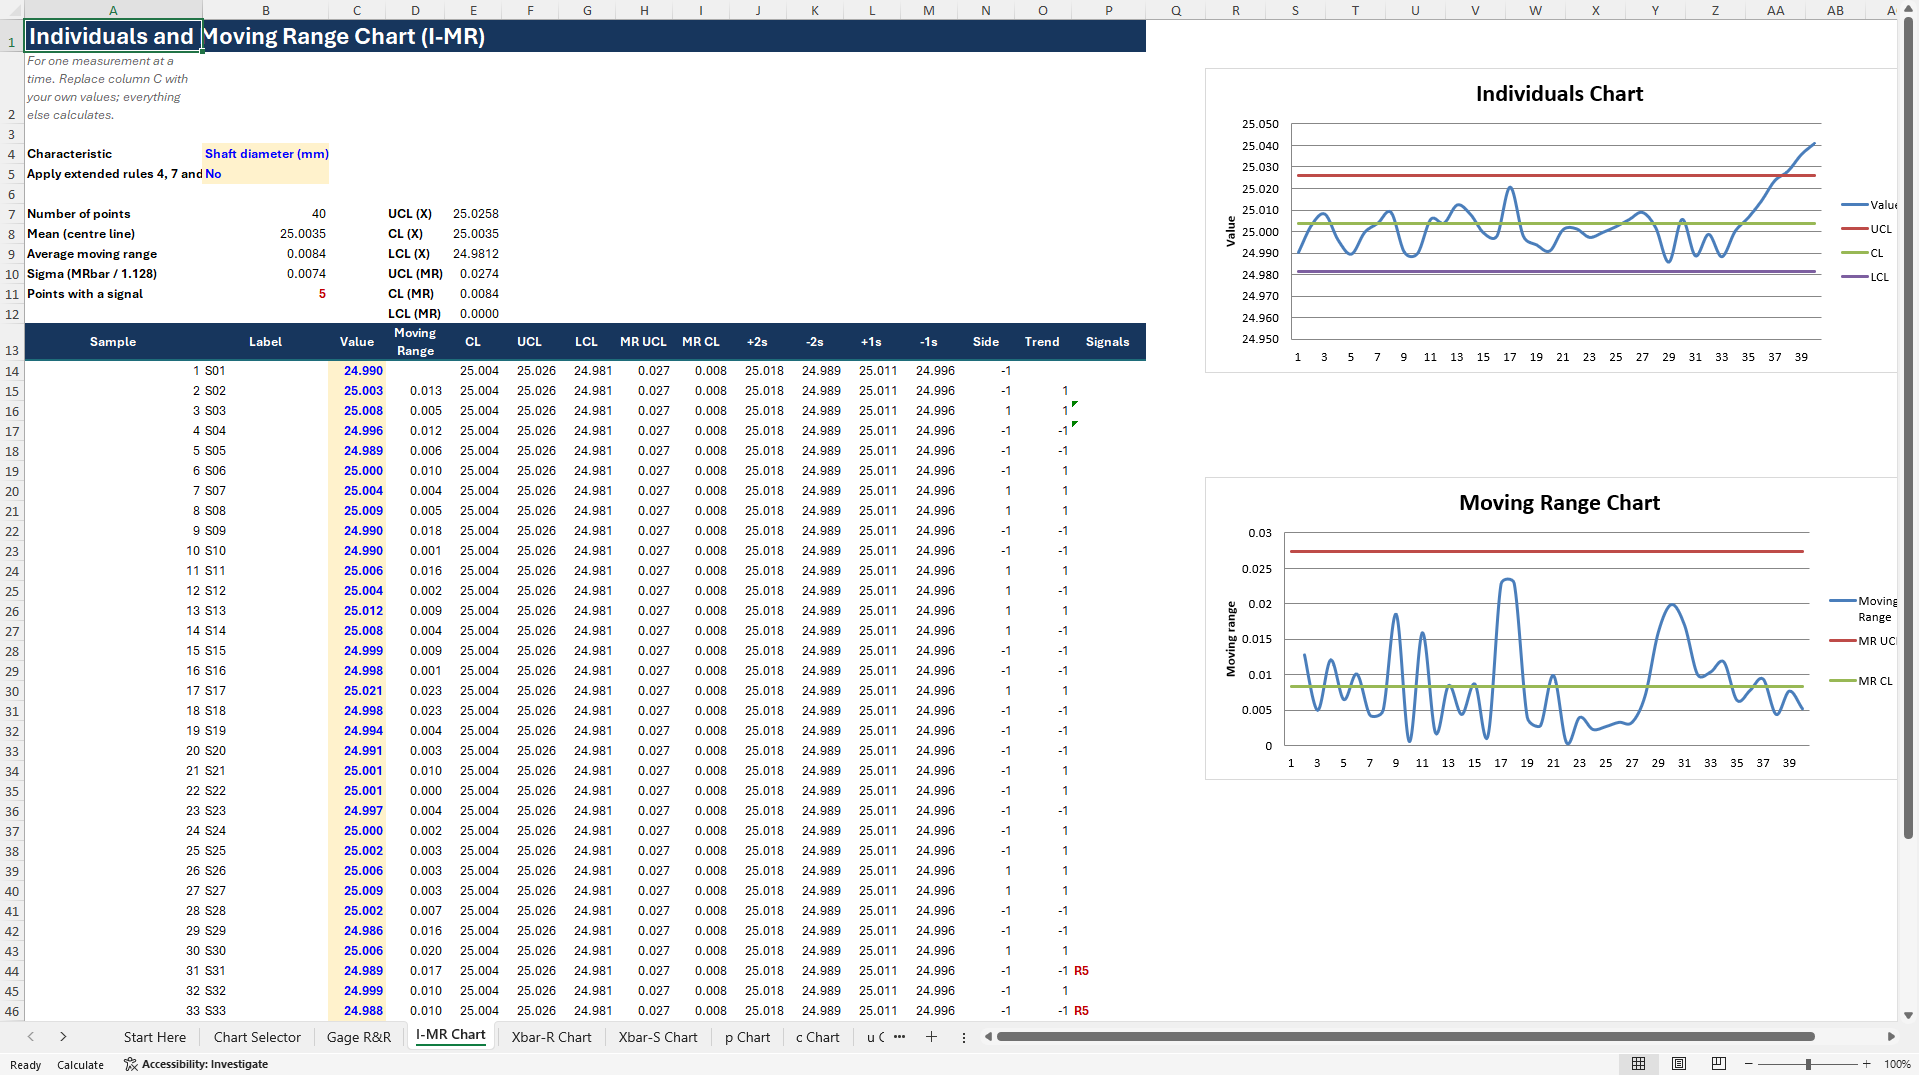Open the Start Here sheet tab
Viewport: 1919px width, 1075px height.
(155, 1037)
